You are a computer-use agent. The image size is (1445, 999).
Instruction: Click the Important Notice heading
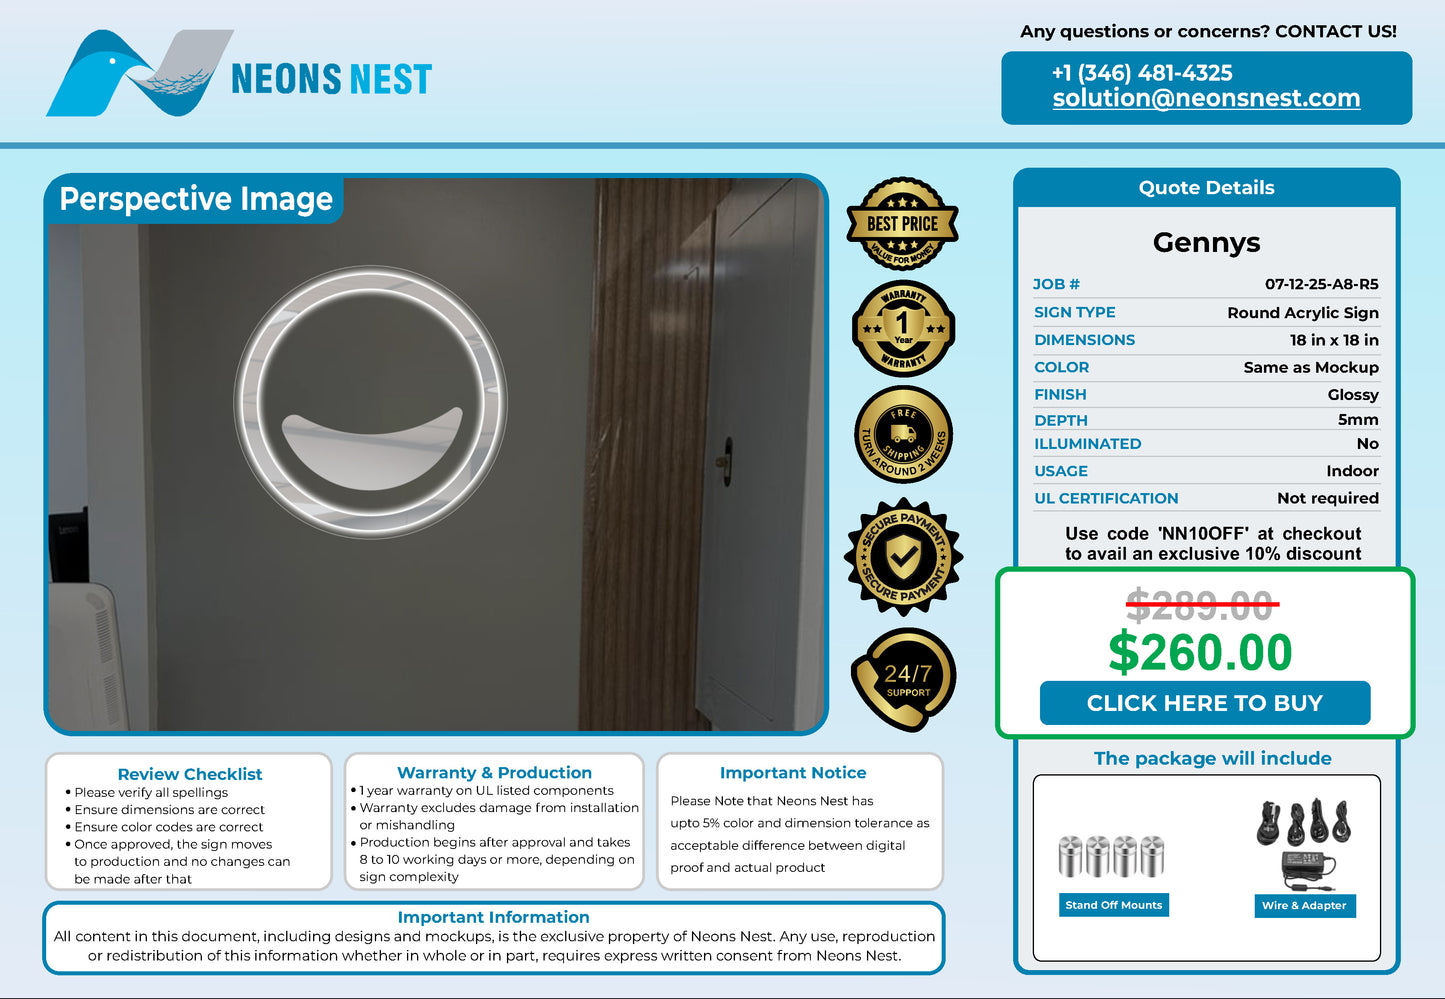(x=793, y=773)
